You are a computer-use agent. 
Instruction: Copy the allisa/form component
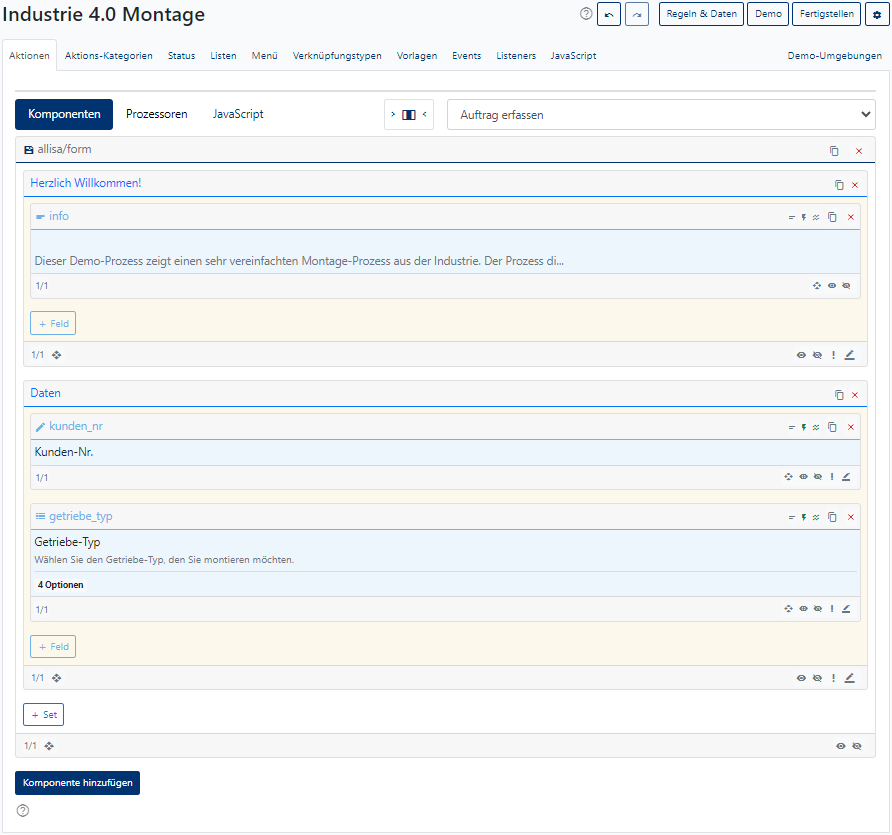pos(834,151)
